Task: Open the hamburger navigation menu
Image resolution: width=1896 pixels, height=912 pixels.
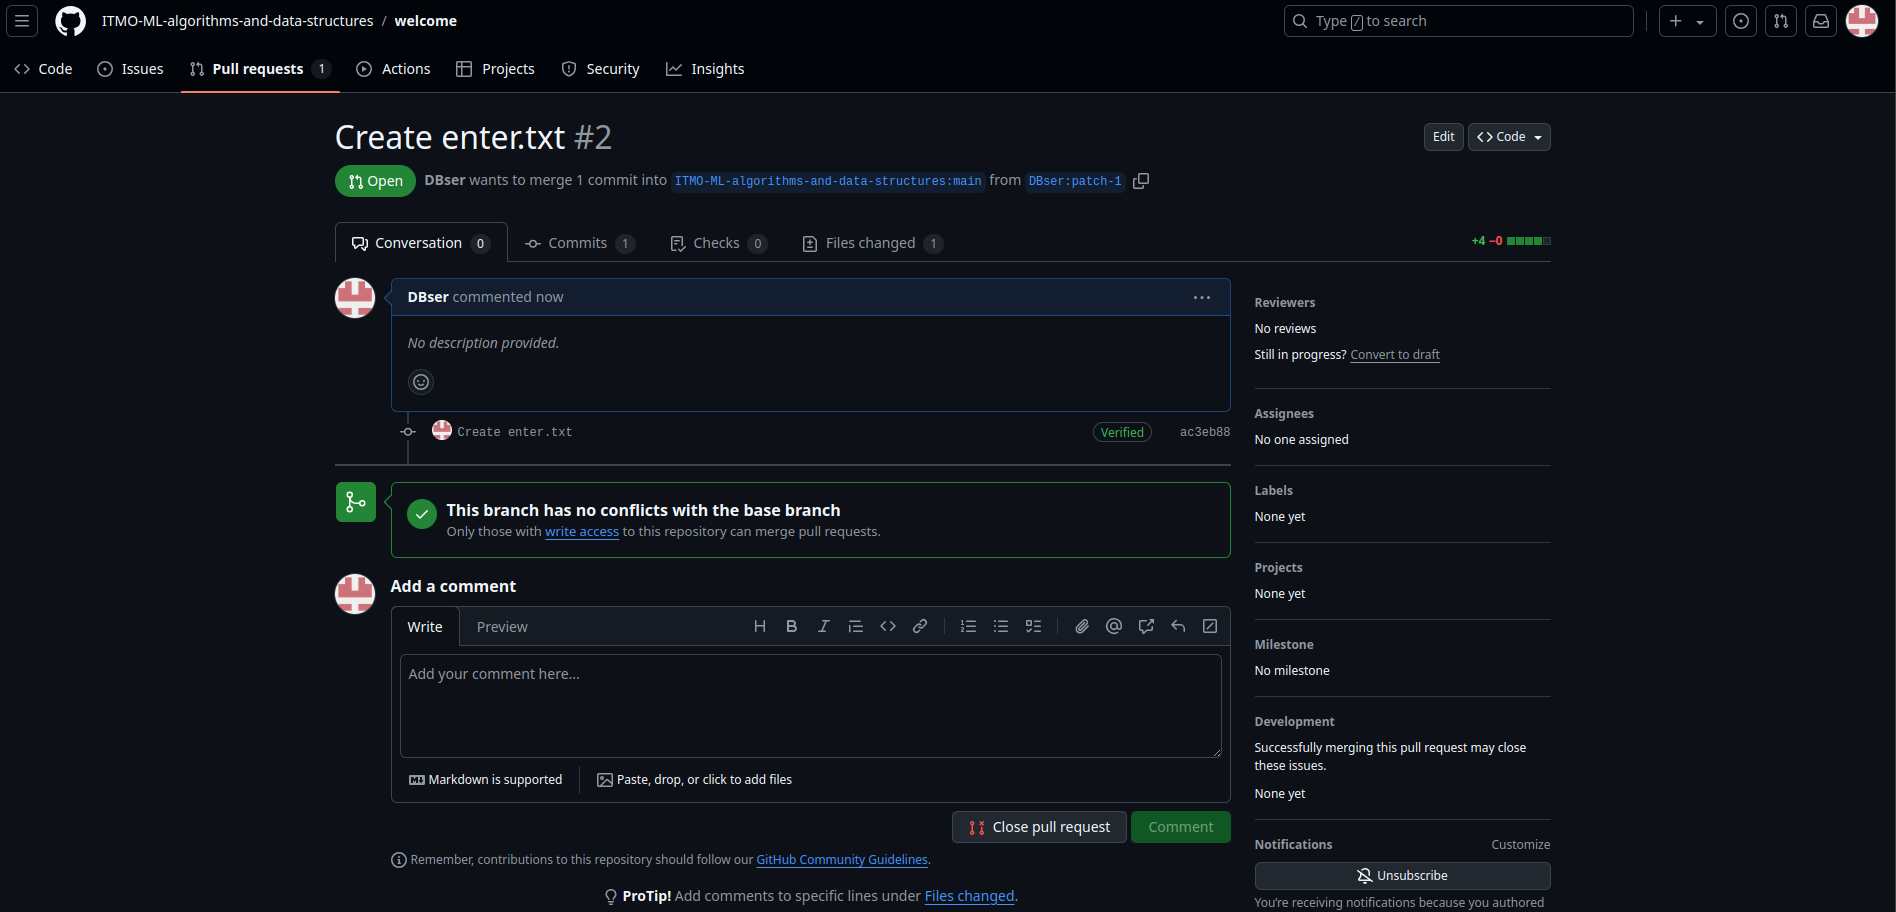Action: click(22, 21)
